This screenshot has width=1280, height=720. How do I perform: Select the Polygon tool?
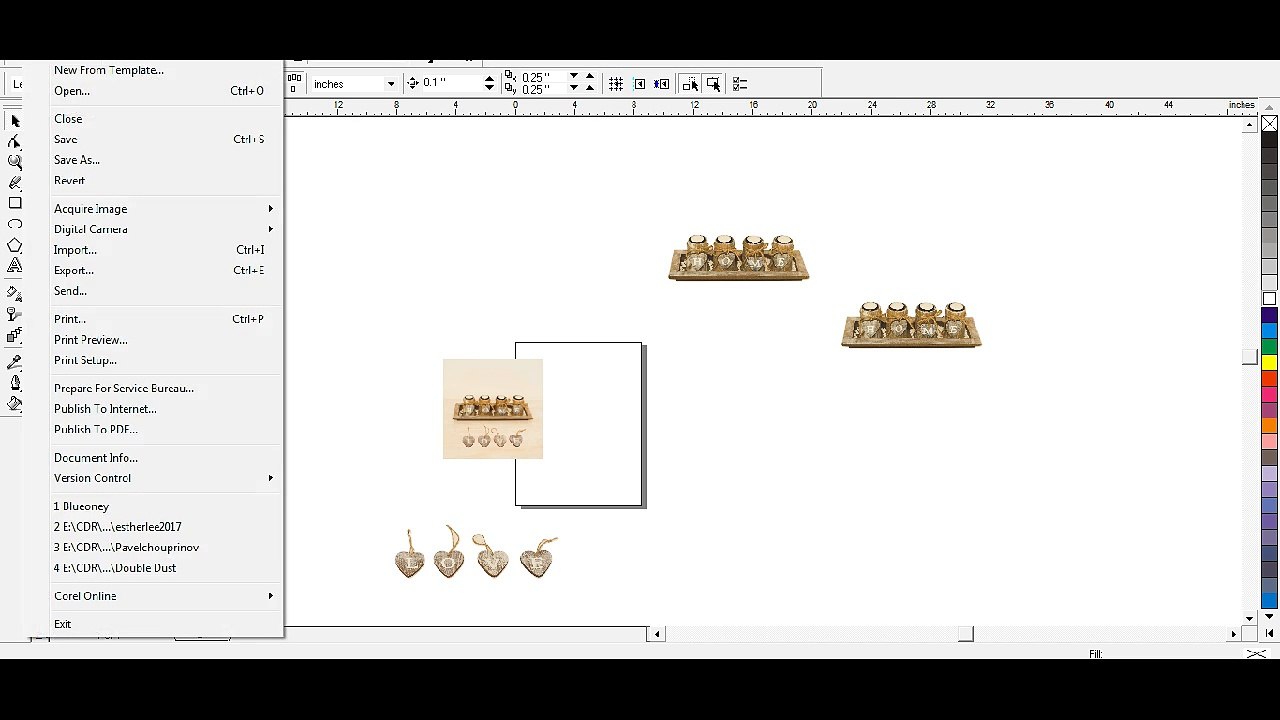coord(15,245)
